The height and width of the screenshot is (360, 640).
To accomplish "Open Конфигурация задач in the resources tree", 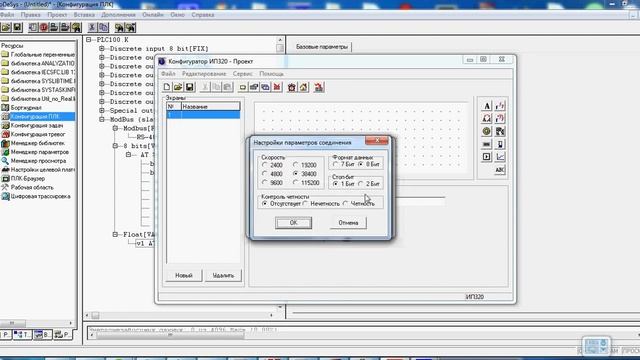I will click(x=37, y=125).
